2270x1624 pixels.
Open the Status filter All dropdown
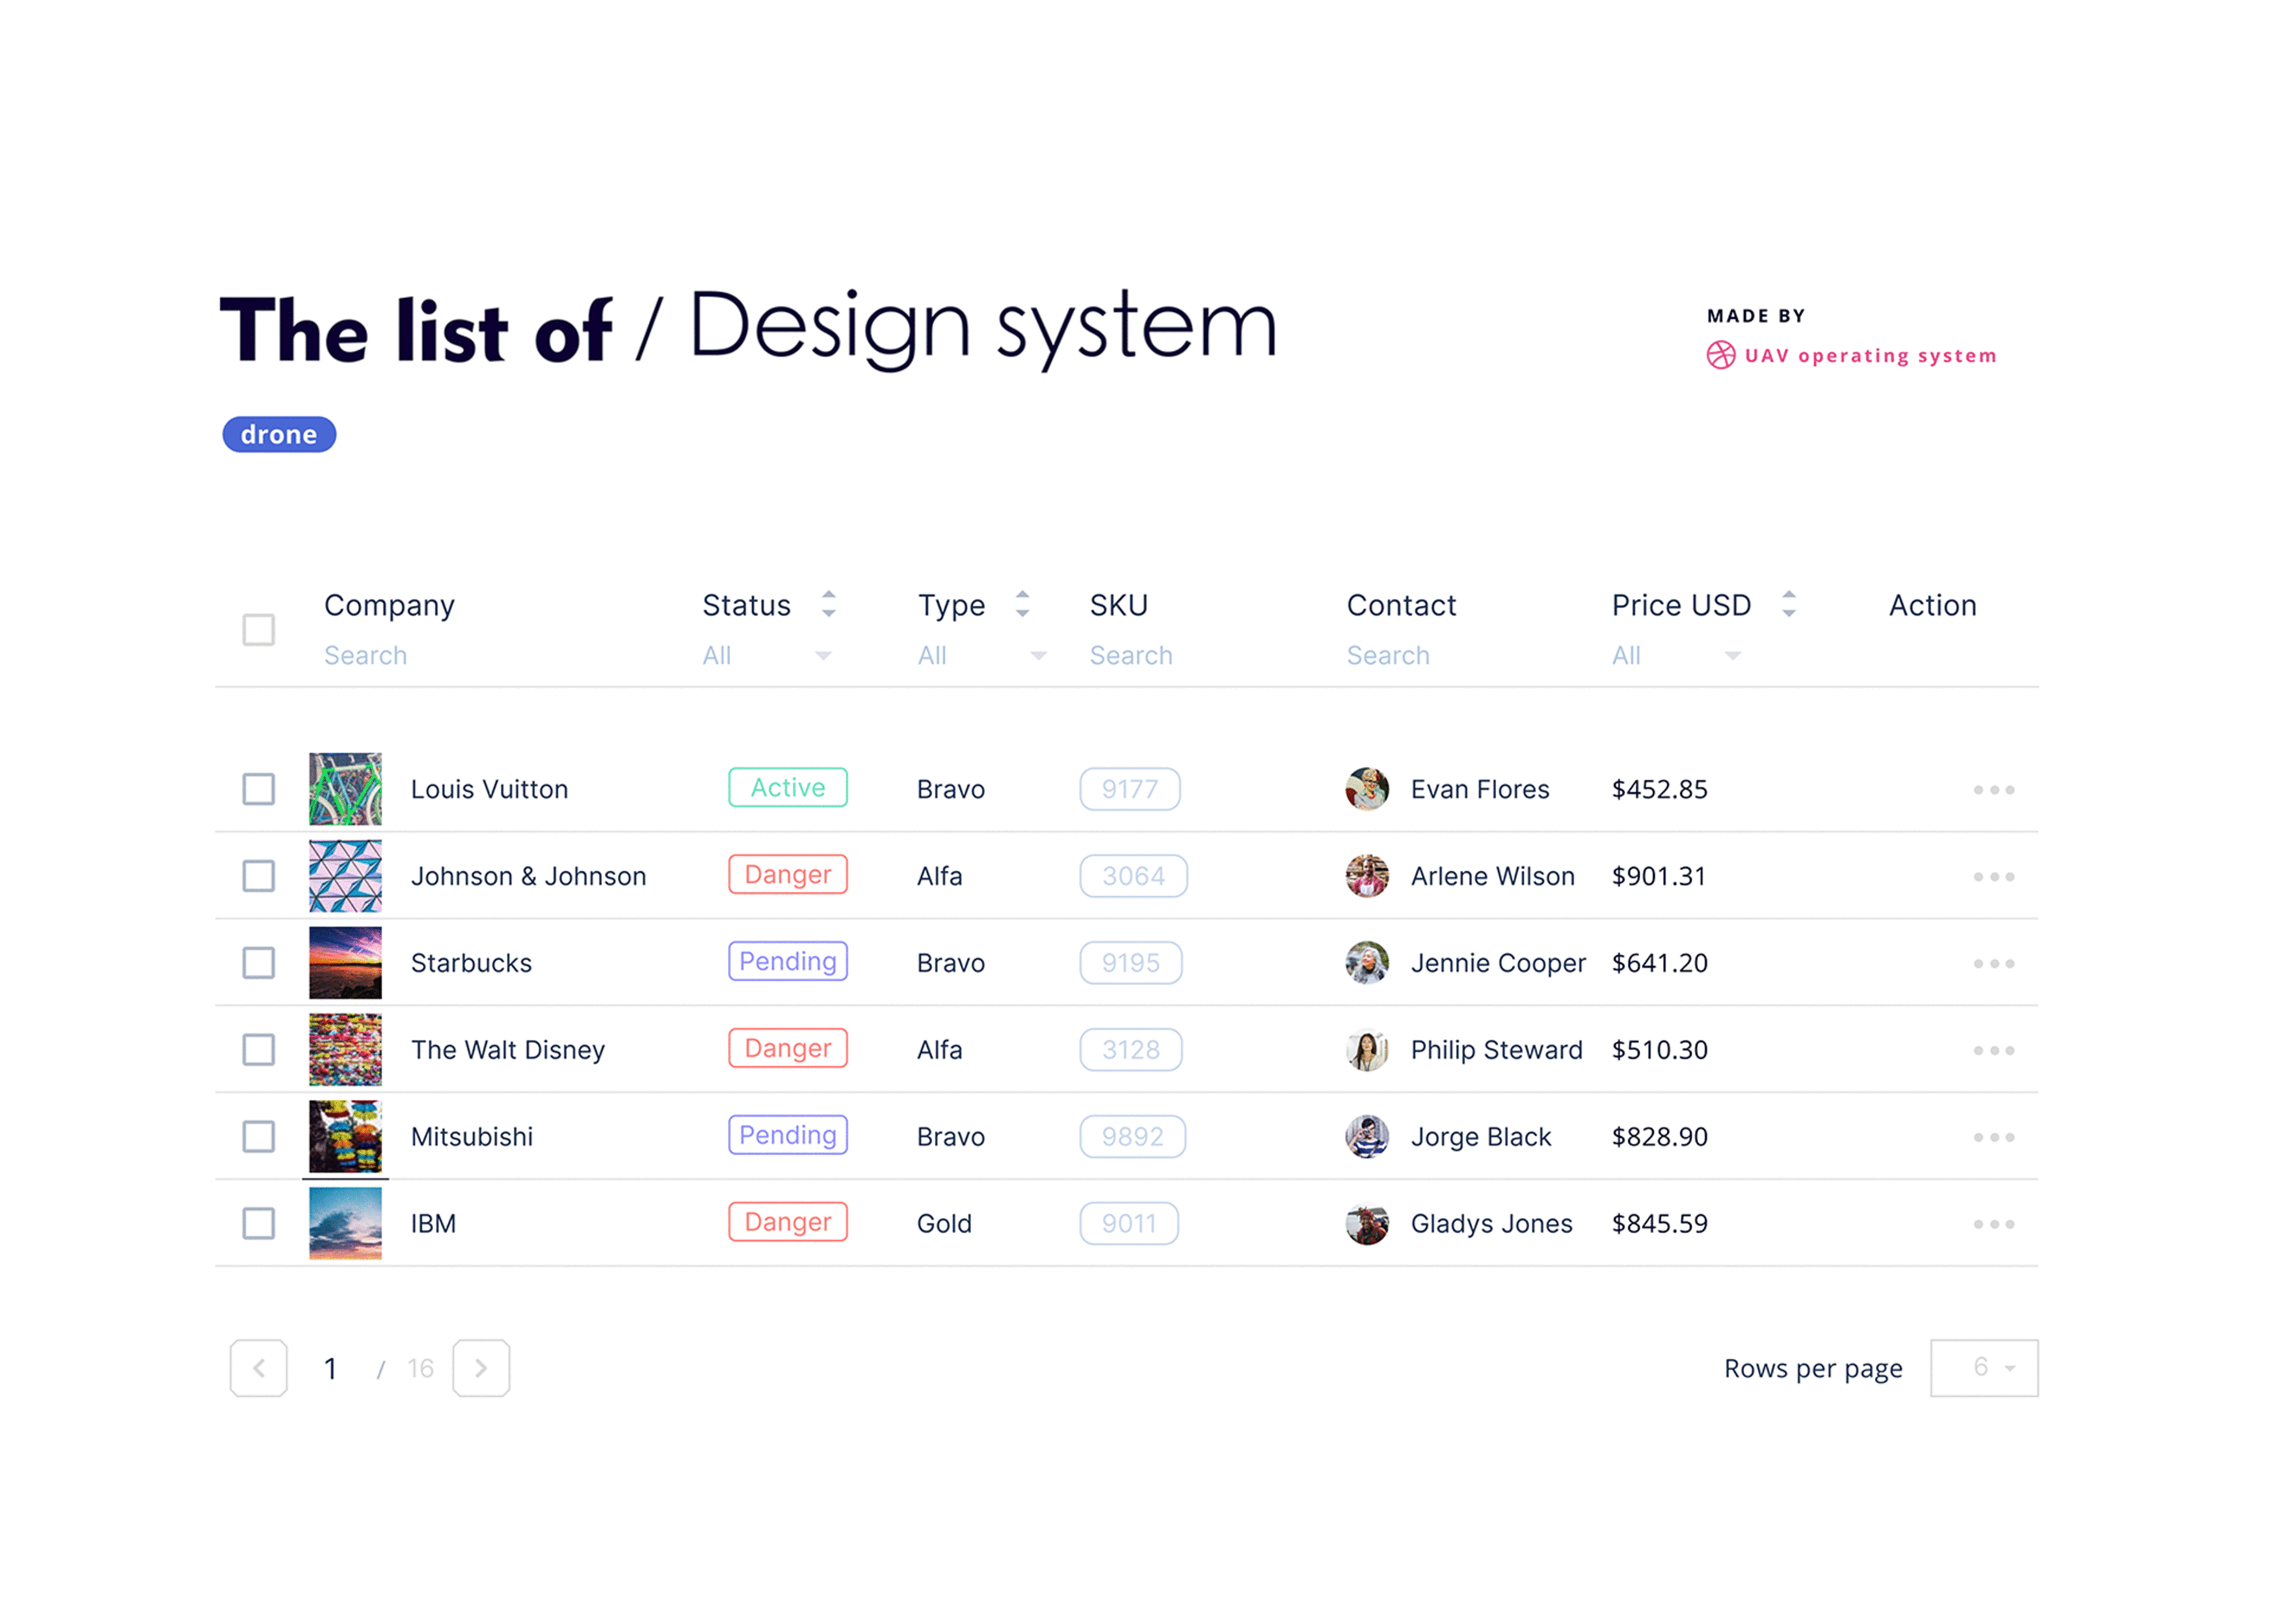pos(767,656)
